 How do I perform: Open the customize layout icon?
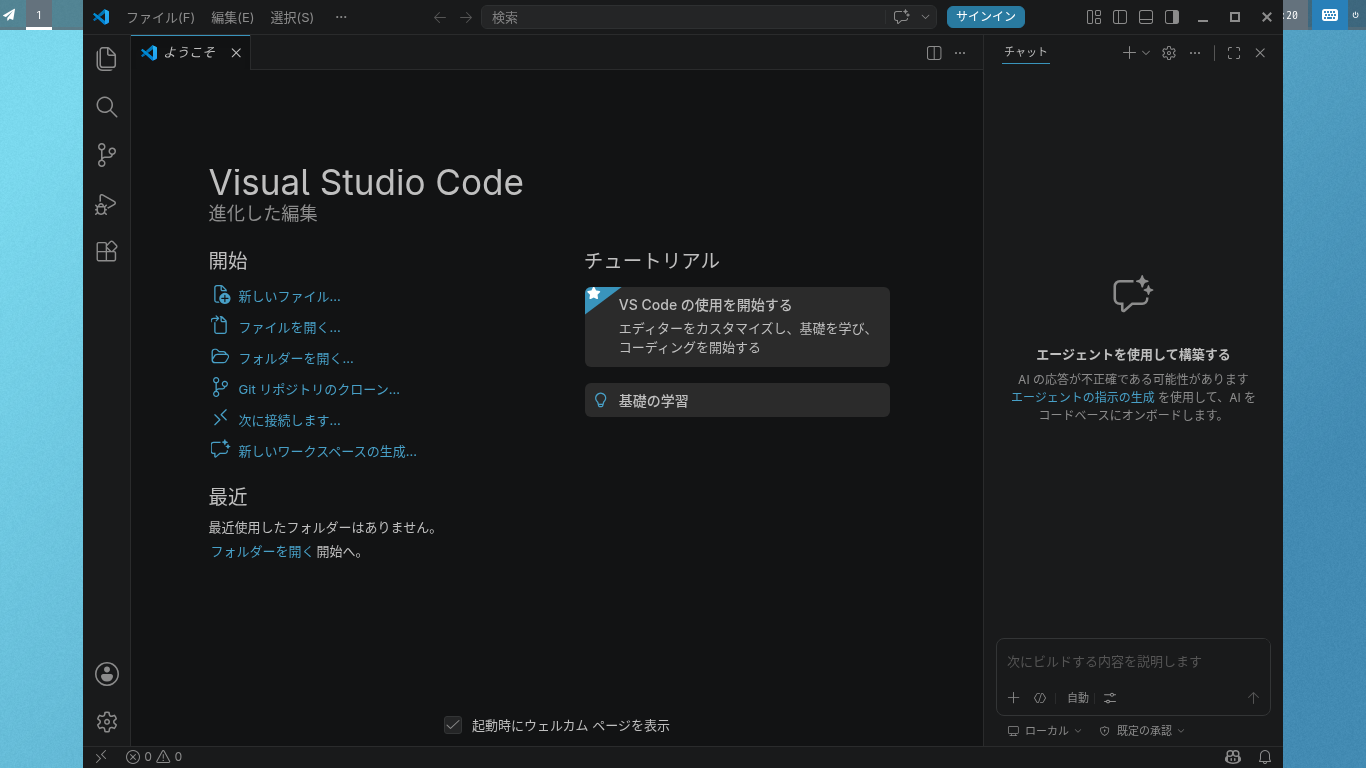1094,17
